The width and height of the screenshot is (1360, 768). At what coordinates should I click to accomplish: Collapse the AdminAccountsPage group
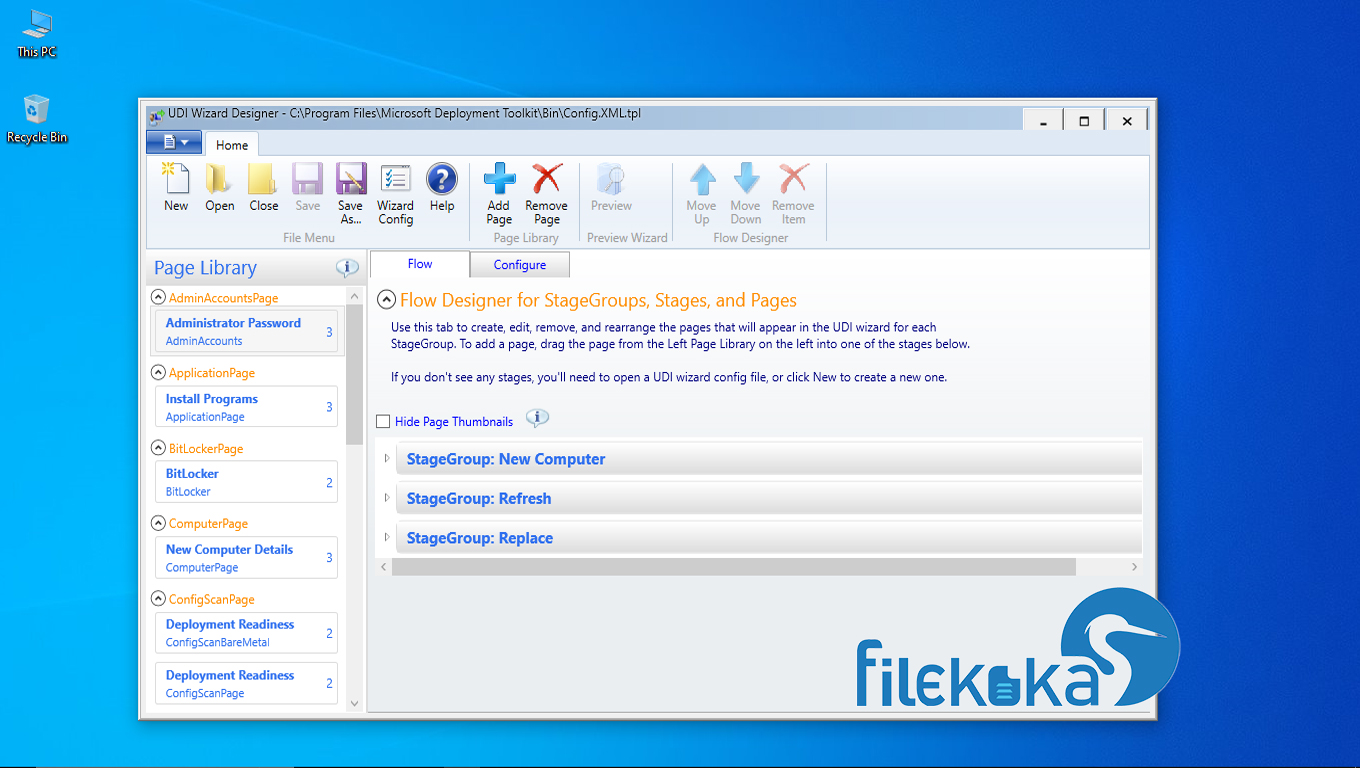pyautogui.click(x=158, y=298)
